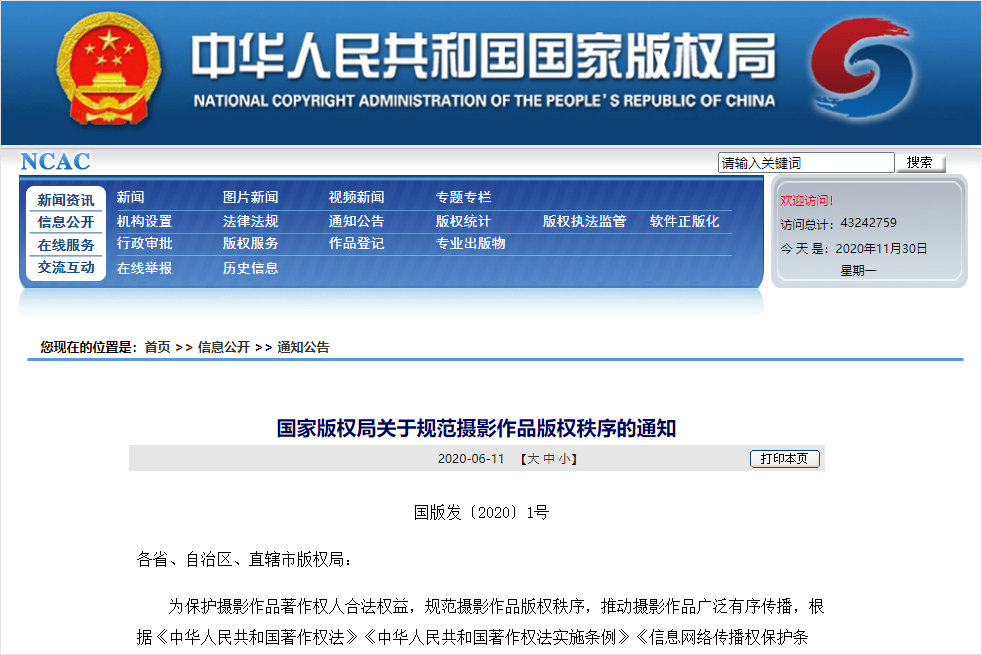Click the national emblem logo in header
Image resolution: width=982 pixels, height=655 pixels.
[108, 69]
